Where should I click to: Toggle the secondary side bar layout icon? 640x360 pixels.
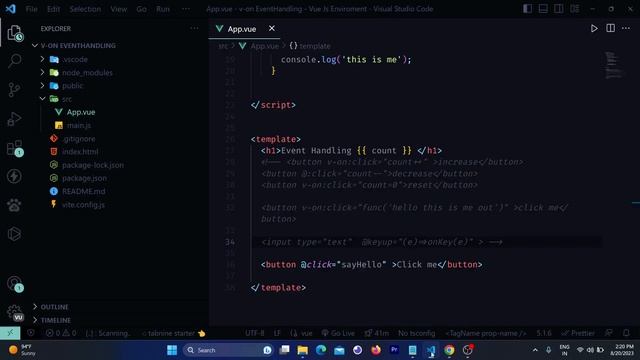click(558, 9)
